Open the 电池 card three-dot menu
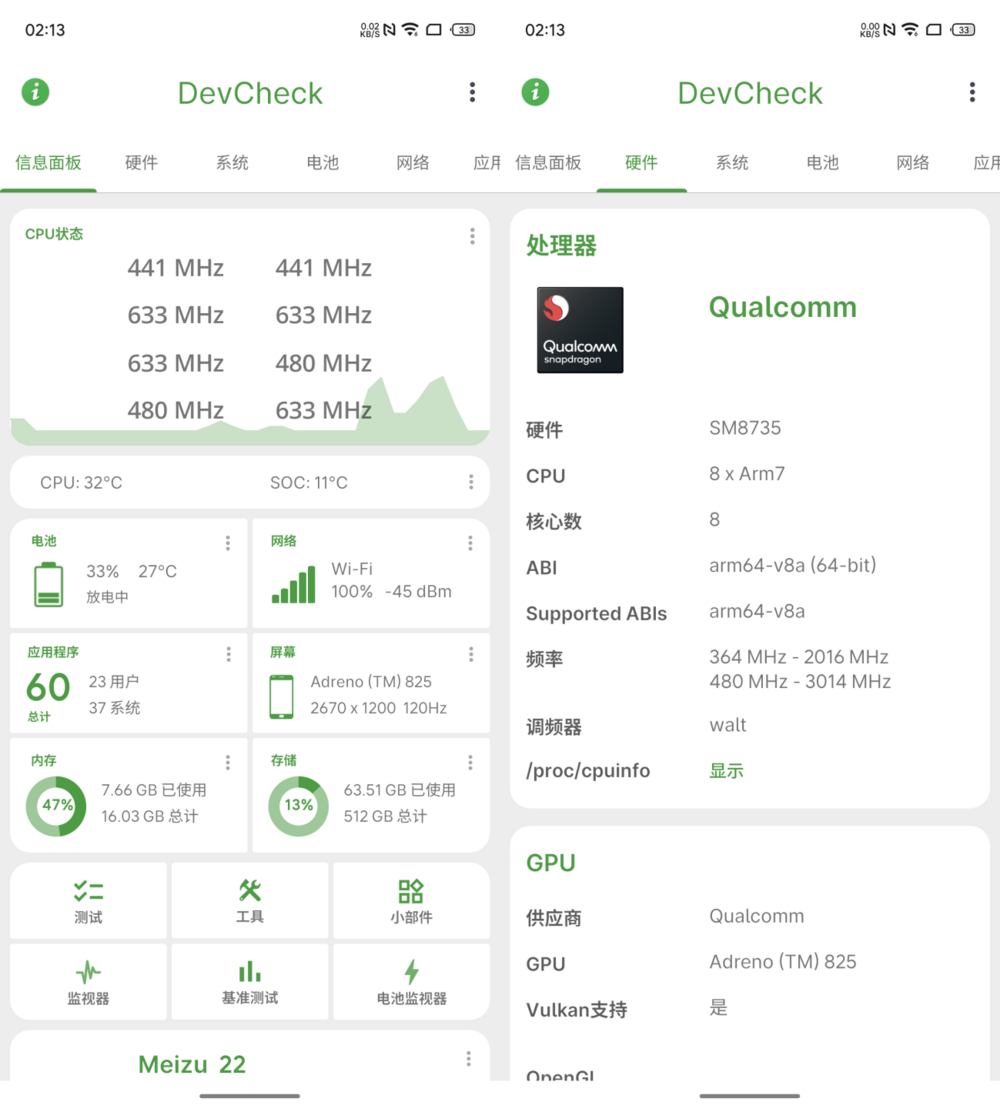Image resolution: width=1000 pixels, height=1112 pixels. tap(228, 543)
